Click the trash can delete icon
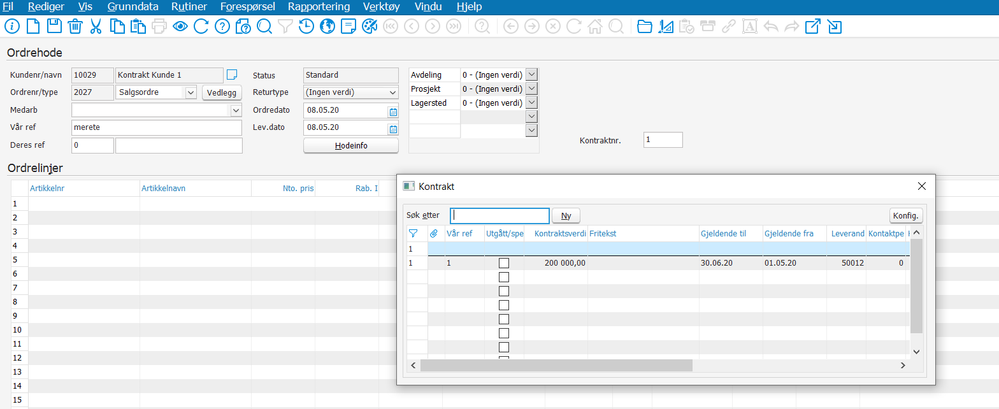Viewport: 999px width, 409px height. click(75, 26)
